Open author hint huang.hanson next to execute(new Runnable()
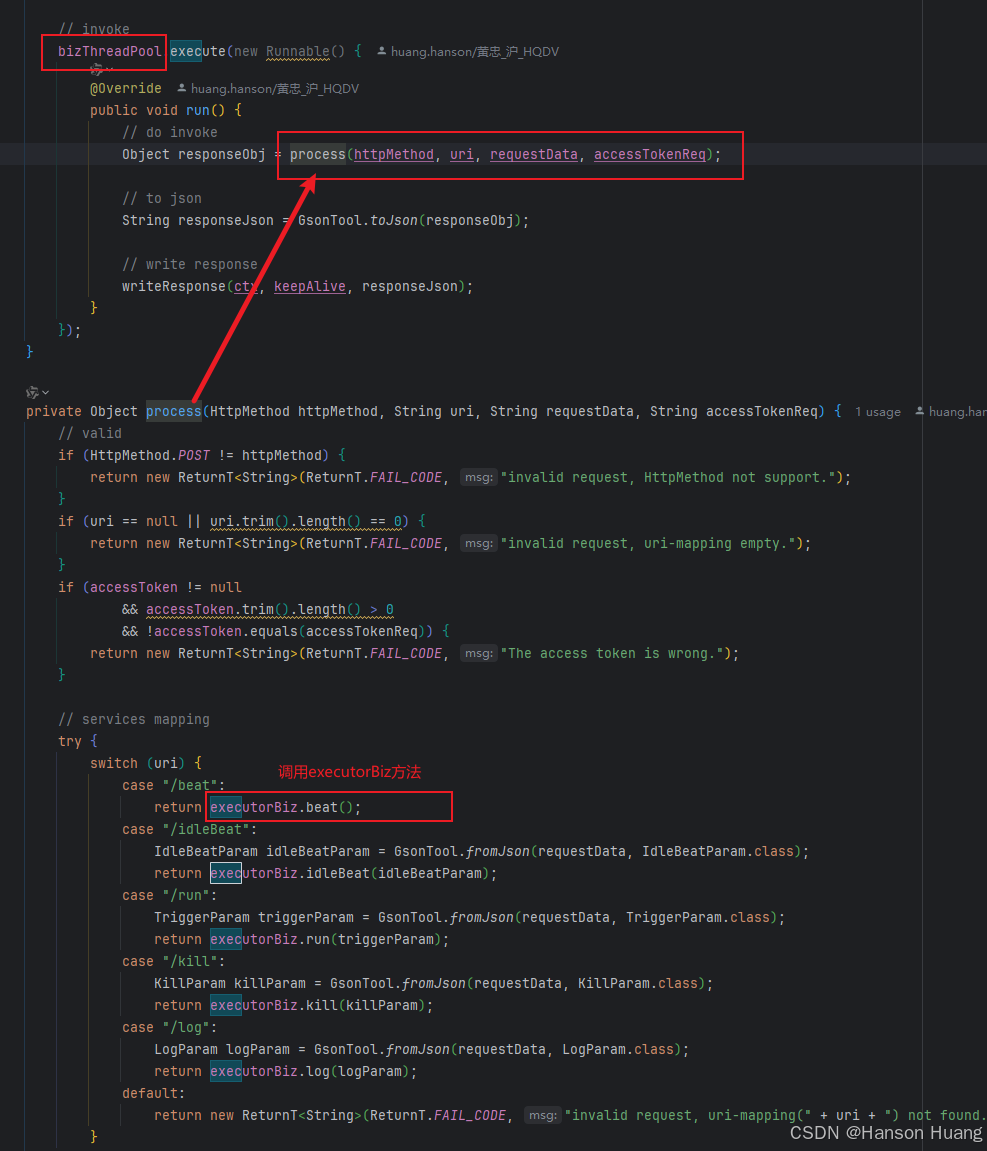The width and height of the screenshot is (987, 1151). (x=475, y=51)
